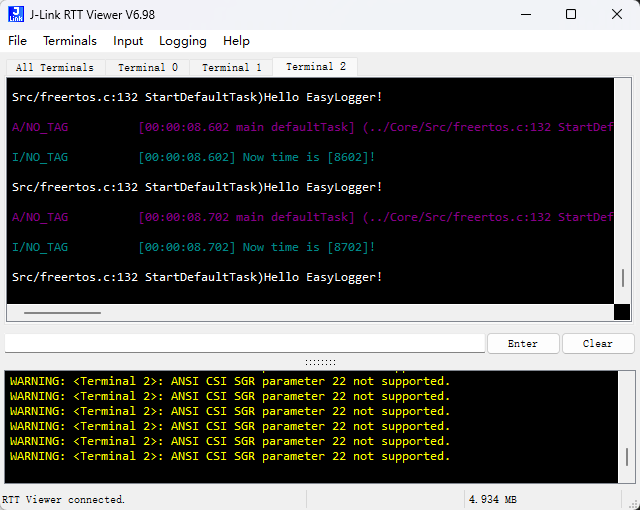Viewport: 640px width, 510px height.
Task: Open the Input menu
Action: click(128, 41)
